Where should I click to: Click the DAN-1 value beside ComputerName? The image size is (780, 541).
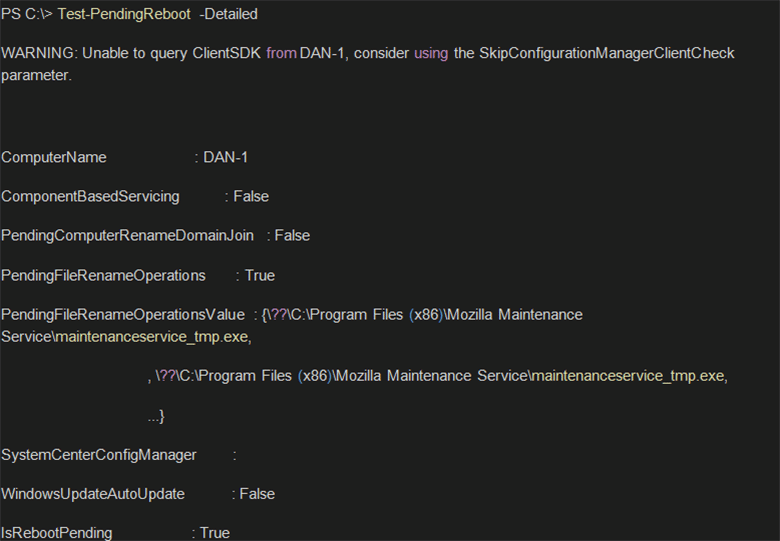[226, 157]
